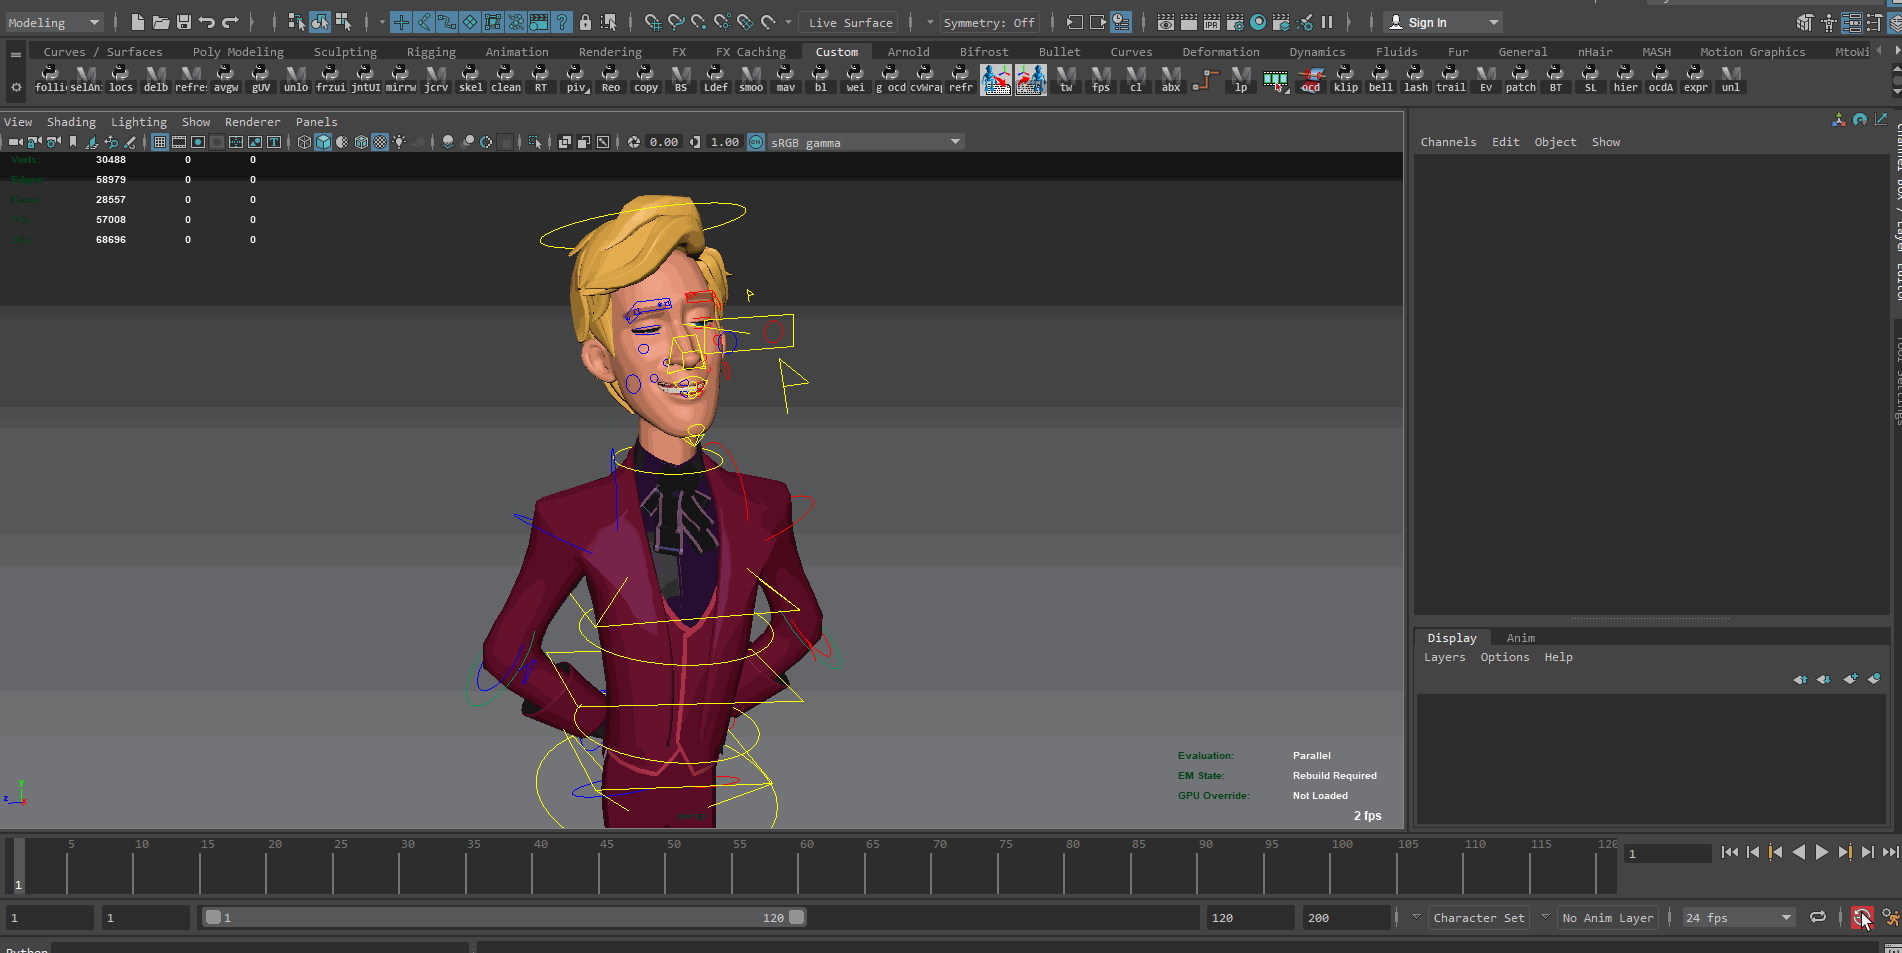
Task: Open the Modeling menu set dropdown
Action: pos(54,22)
